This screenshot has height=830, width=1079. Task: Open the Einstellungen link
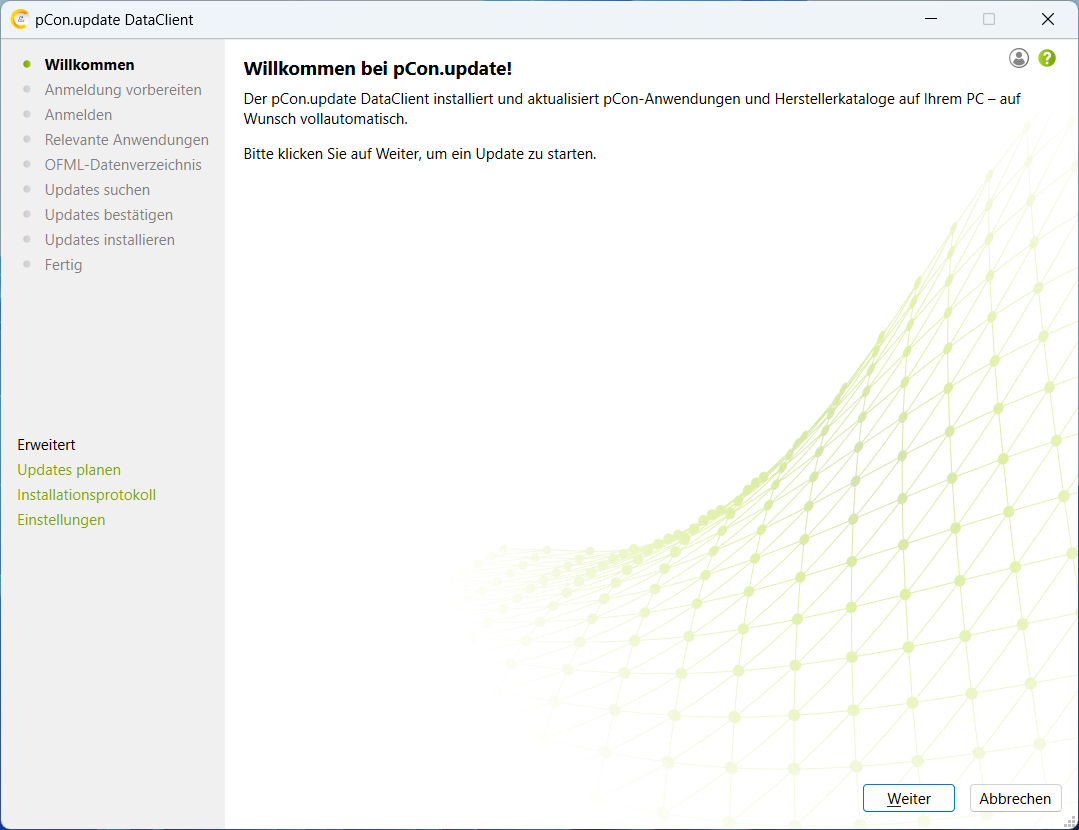pyautogui.click(x=61, y=520)
